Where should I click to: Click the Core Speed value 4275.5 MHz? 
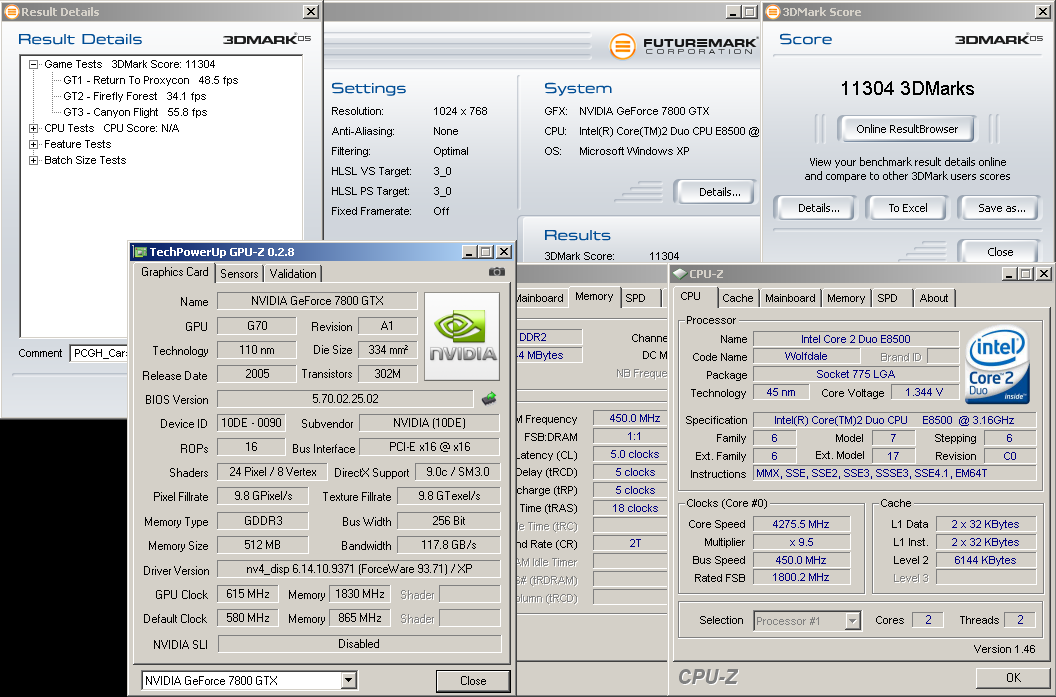(x=801, y=524)
